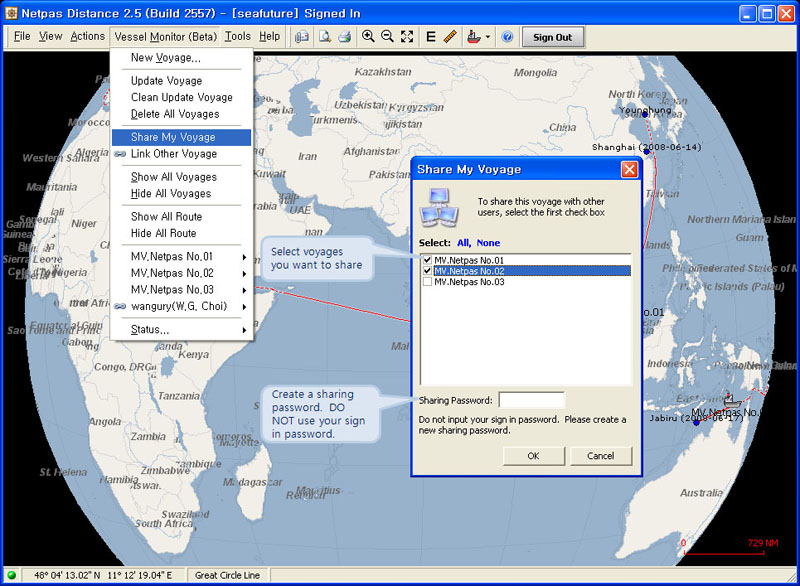Click the None selection link
Image resolution: width=800 pixels, height=586 pixels.
click(488, 243)
